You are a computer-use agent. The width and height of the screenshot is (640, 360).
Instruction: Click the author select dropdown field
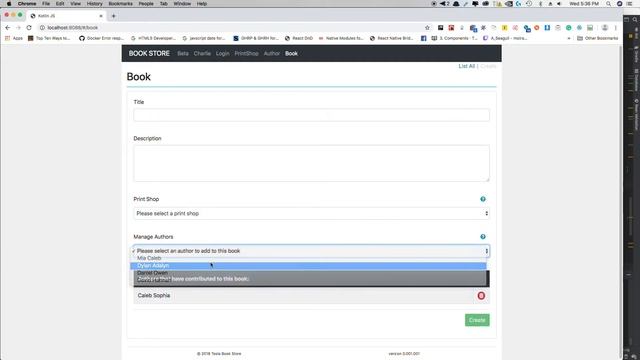[311, 251]
